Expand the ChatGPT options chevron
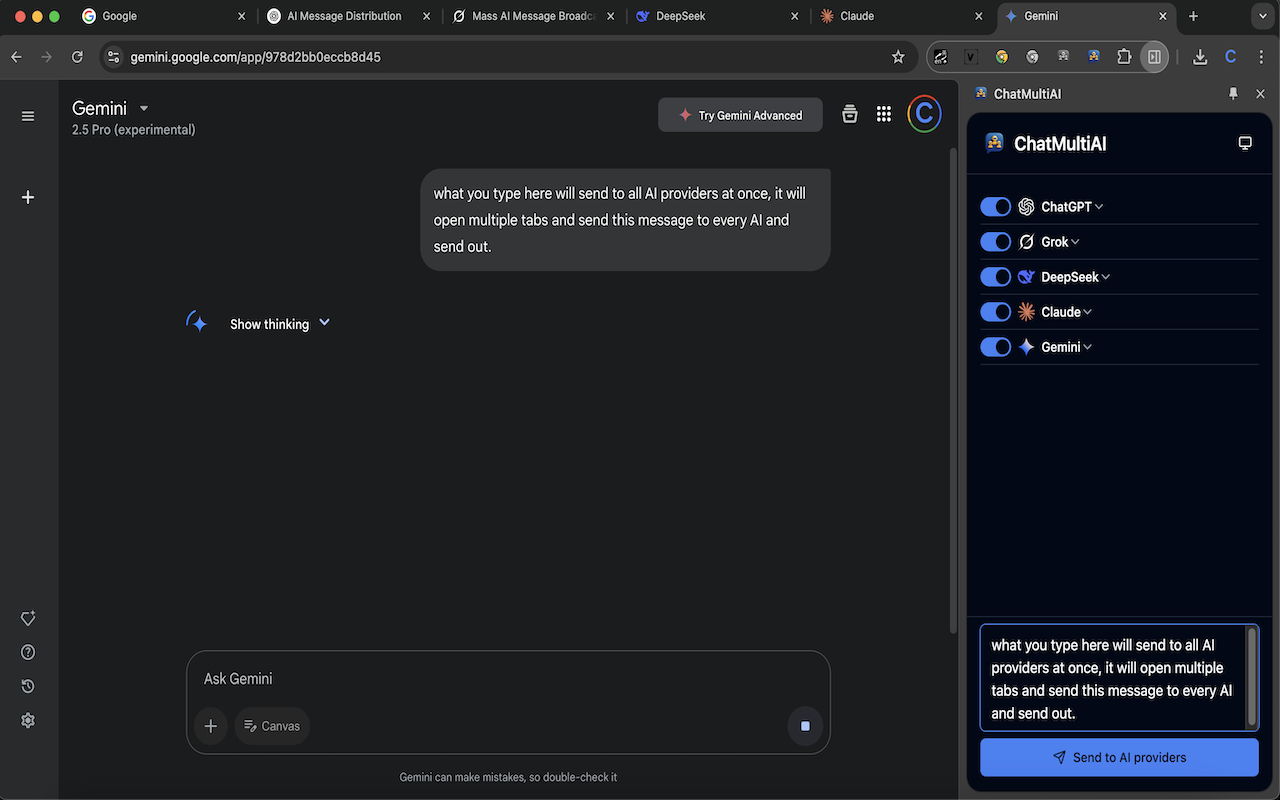 coord(1099,207)
